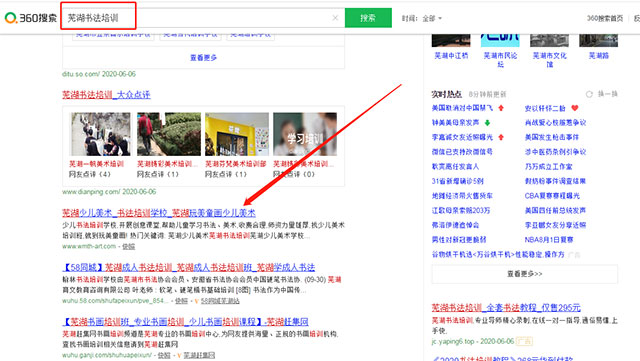Open the 芜湖赶集网 site link
The image size is (640, 361).
pos(199,355)
